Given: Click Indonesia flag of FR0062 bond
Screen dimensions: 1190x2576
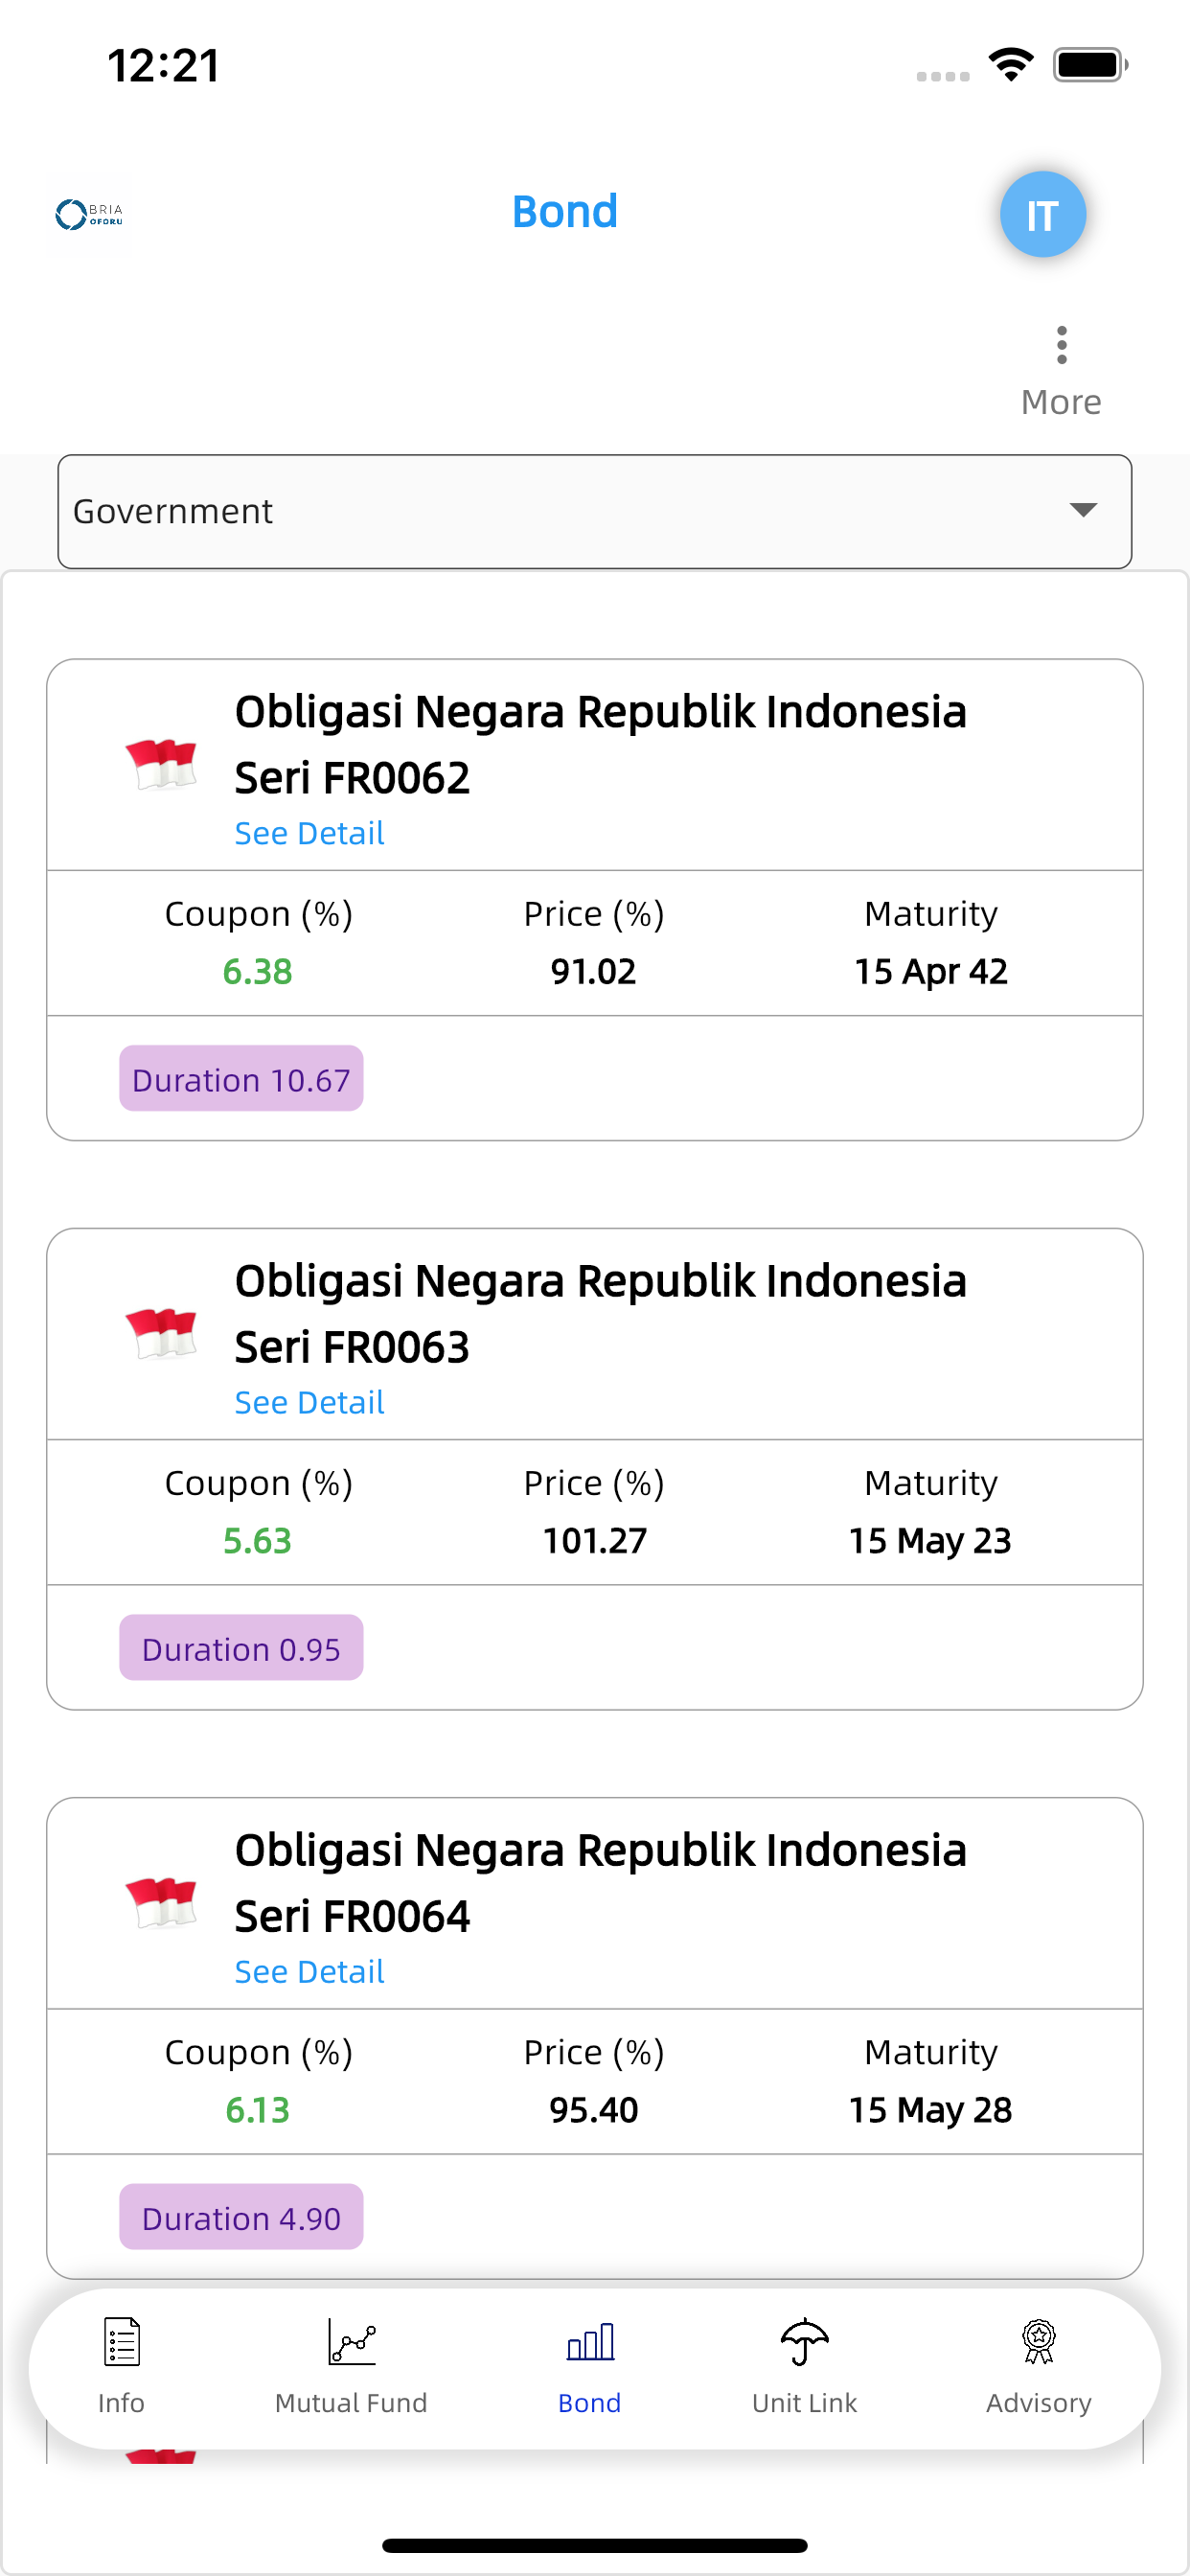Looking at the screenshot, I should (161, 764).
